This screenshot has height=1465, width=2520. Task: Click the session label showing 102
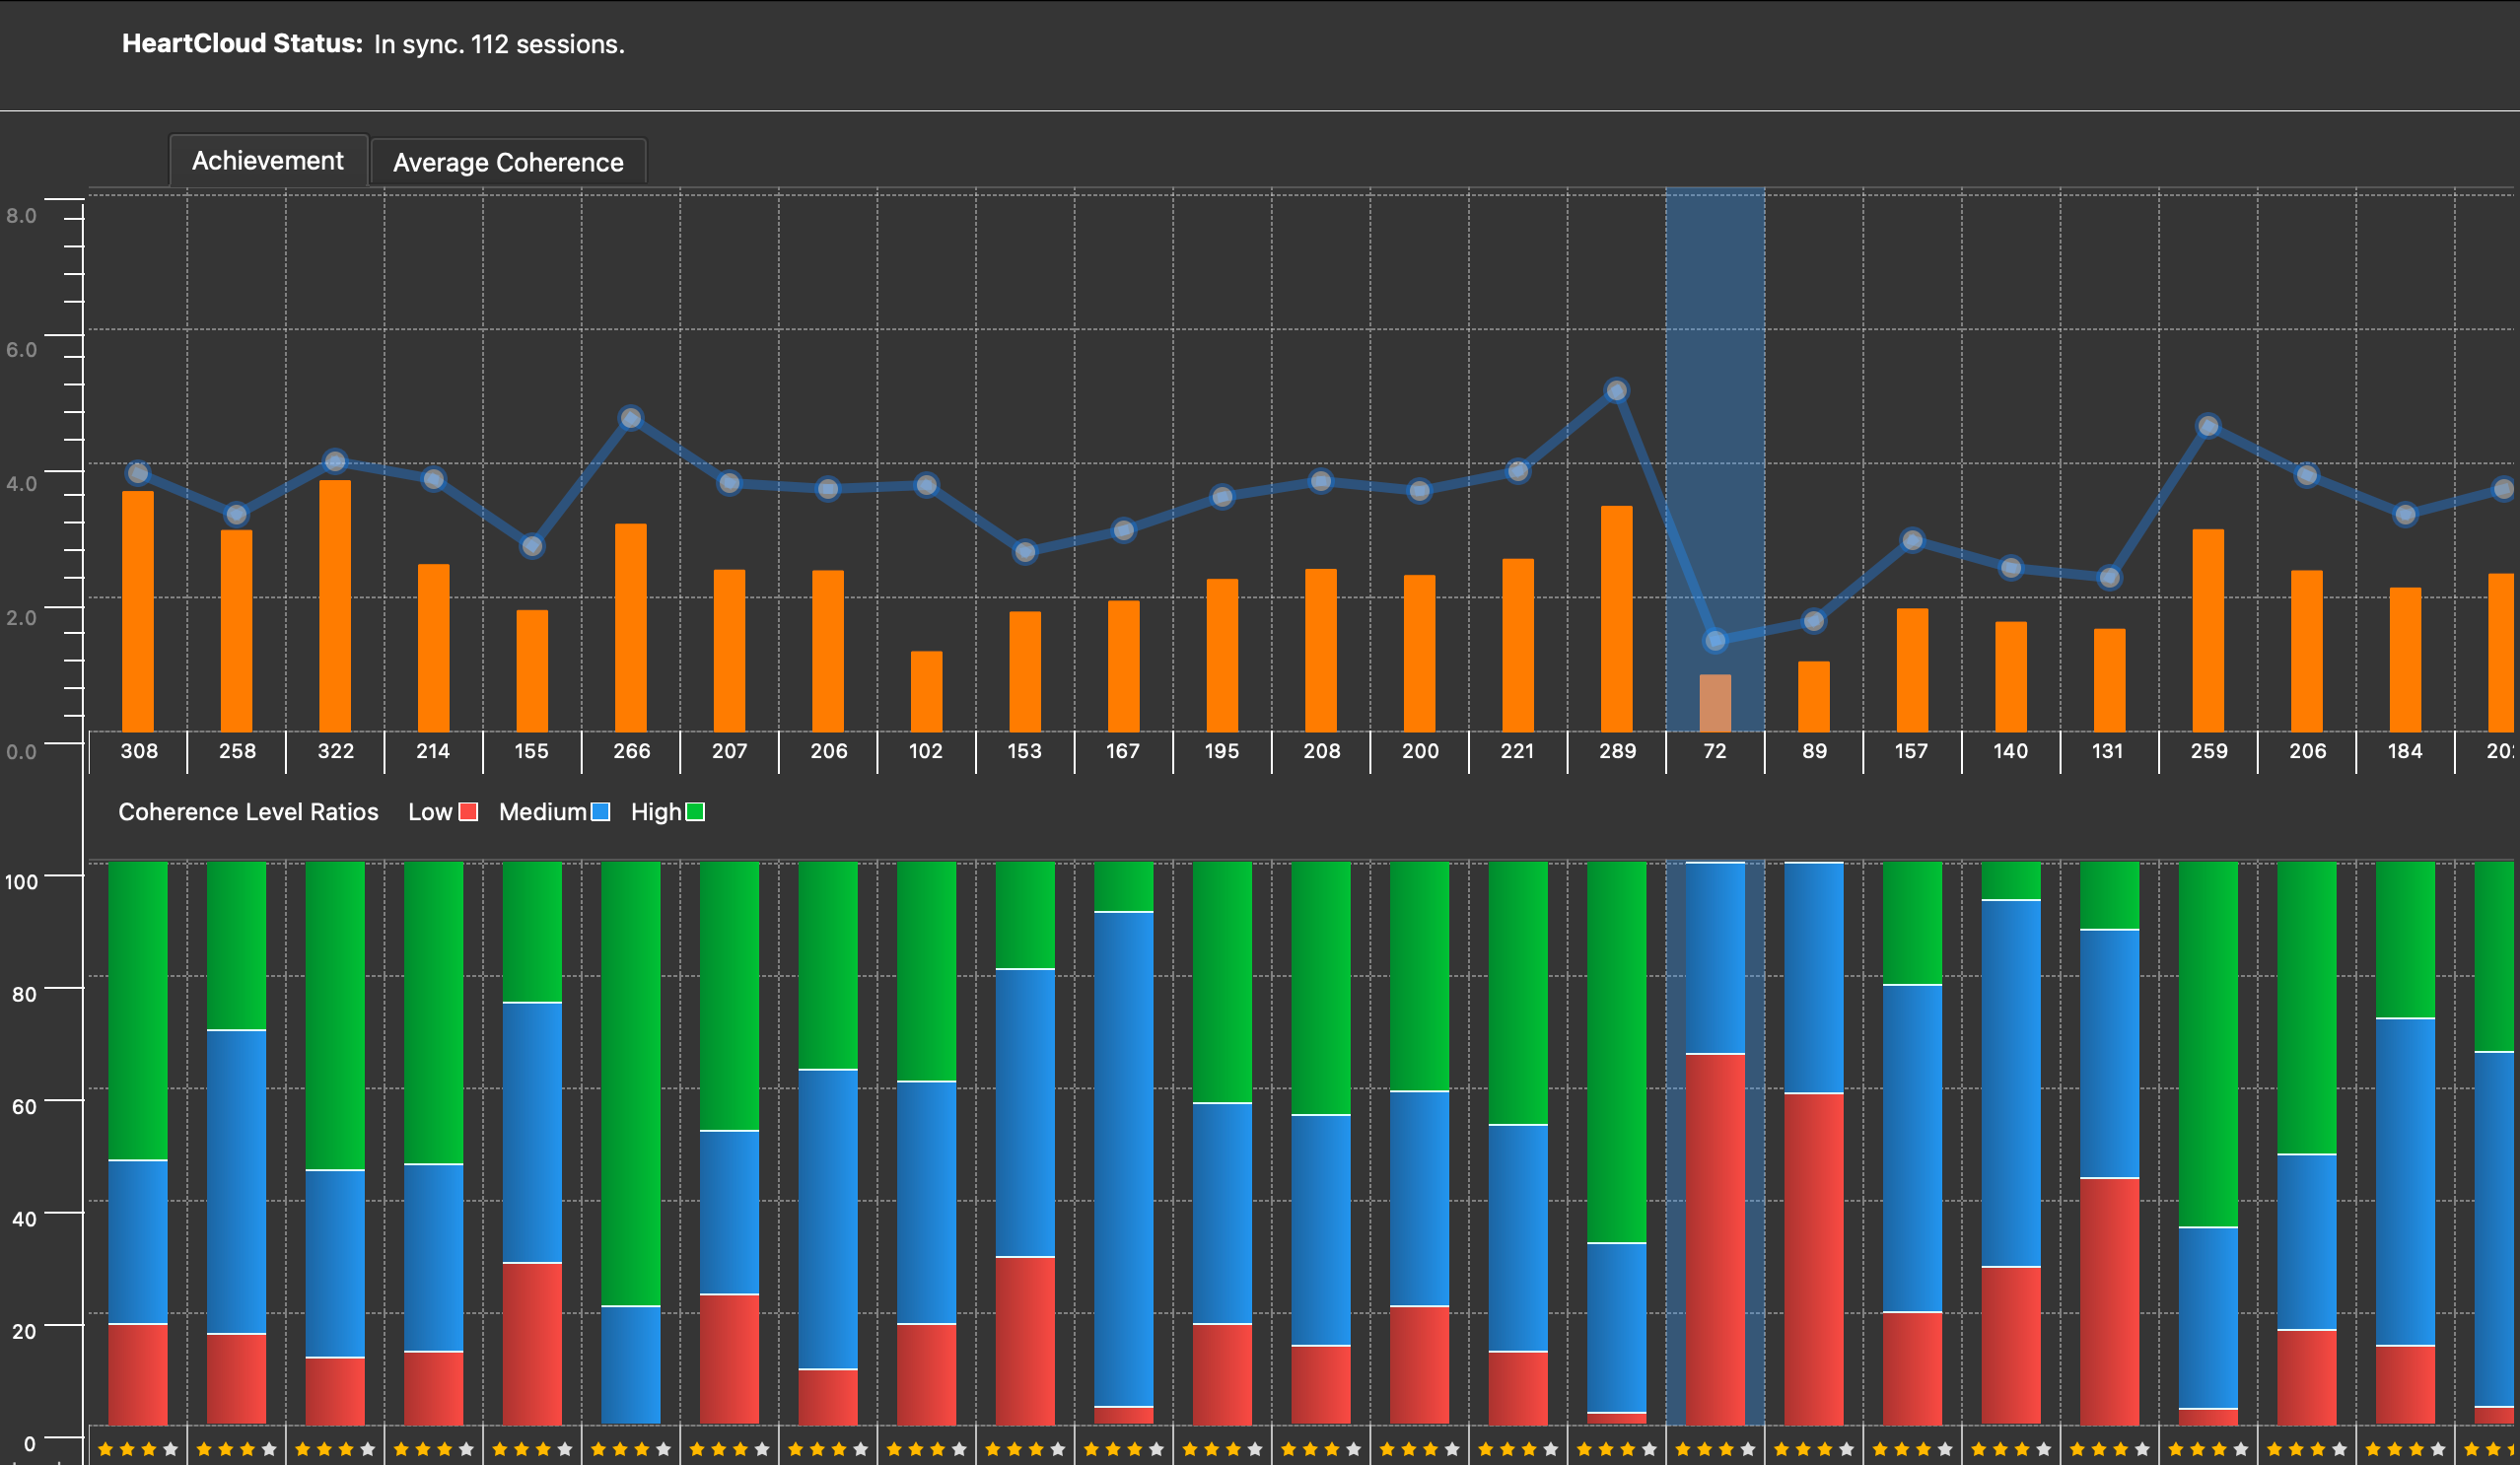point(926,751)
